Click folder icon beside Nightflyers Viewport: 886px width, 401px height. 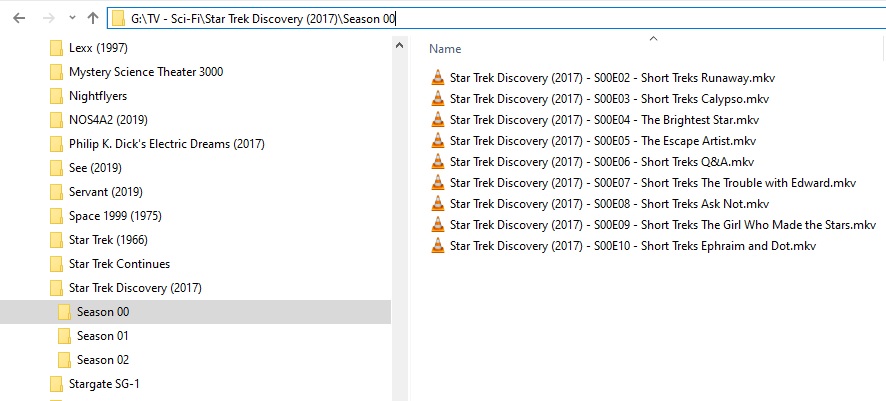(x=56, y=96)
